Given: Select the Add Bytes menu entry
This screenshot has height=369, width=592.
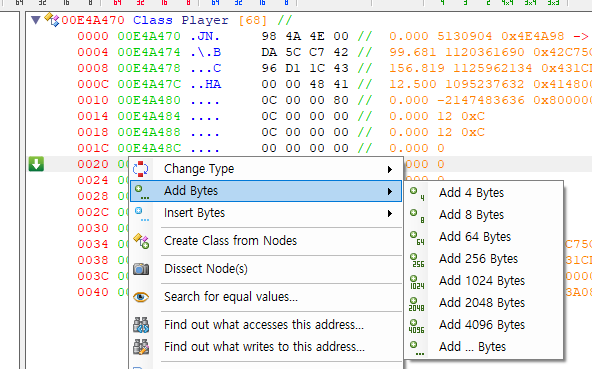Looking at the screenshot, I should [x=266, y=191].
